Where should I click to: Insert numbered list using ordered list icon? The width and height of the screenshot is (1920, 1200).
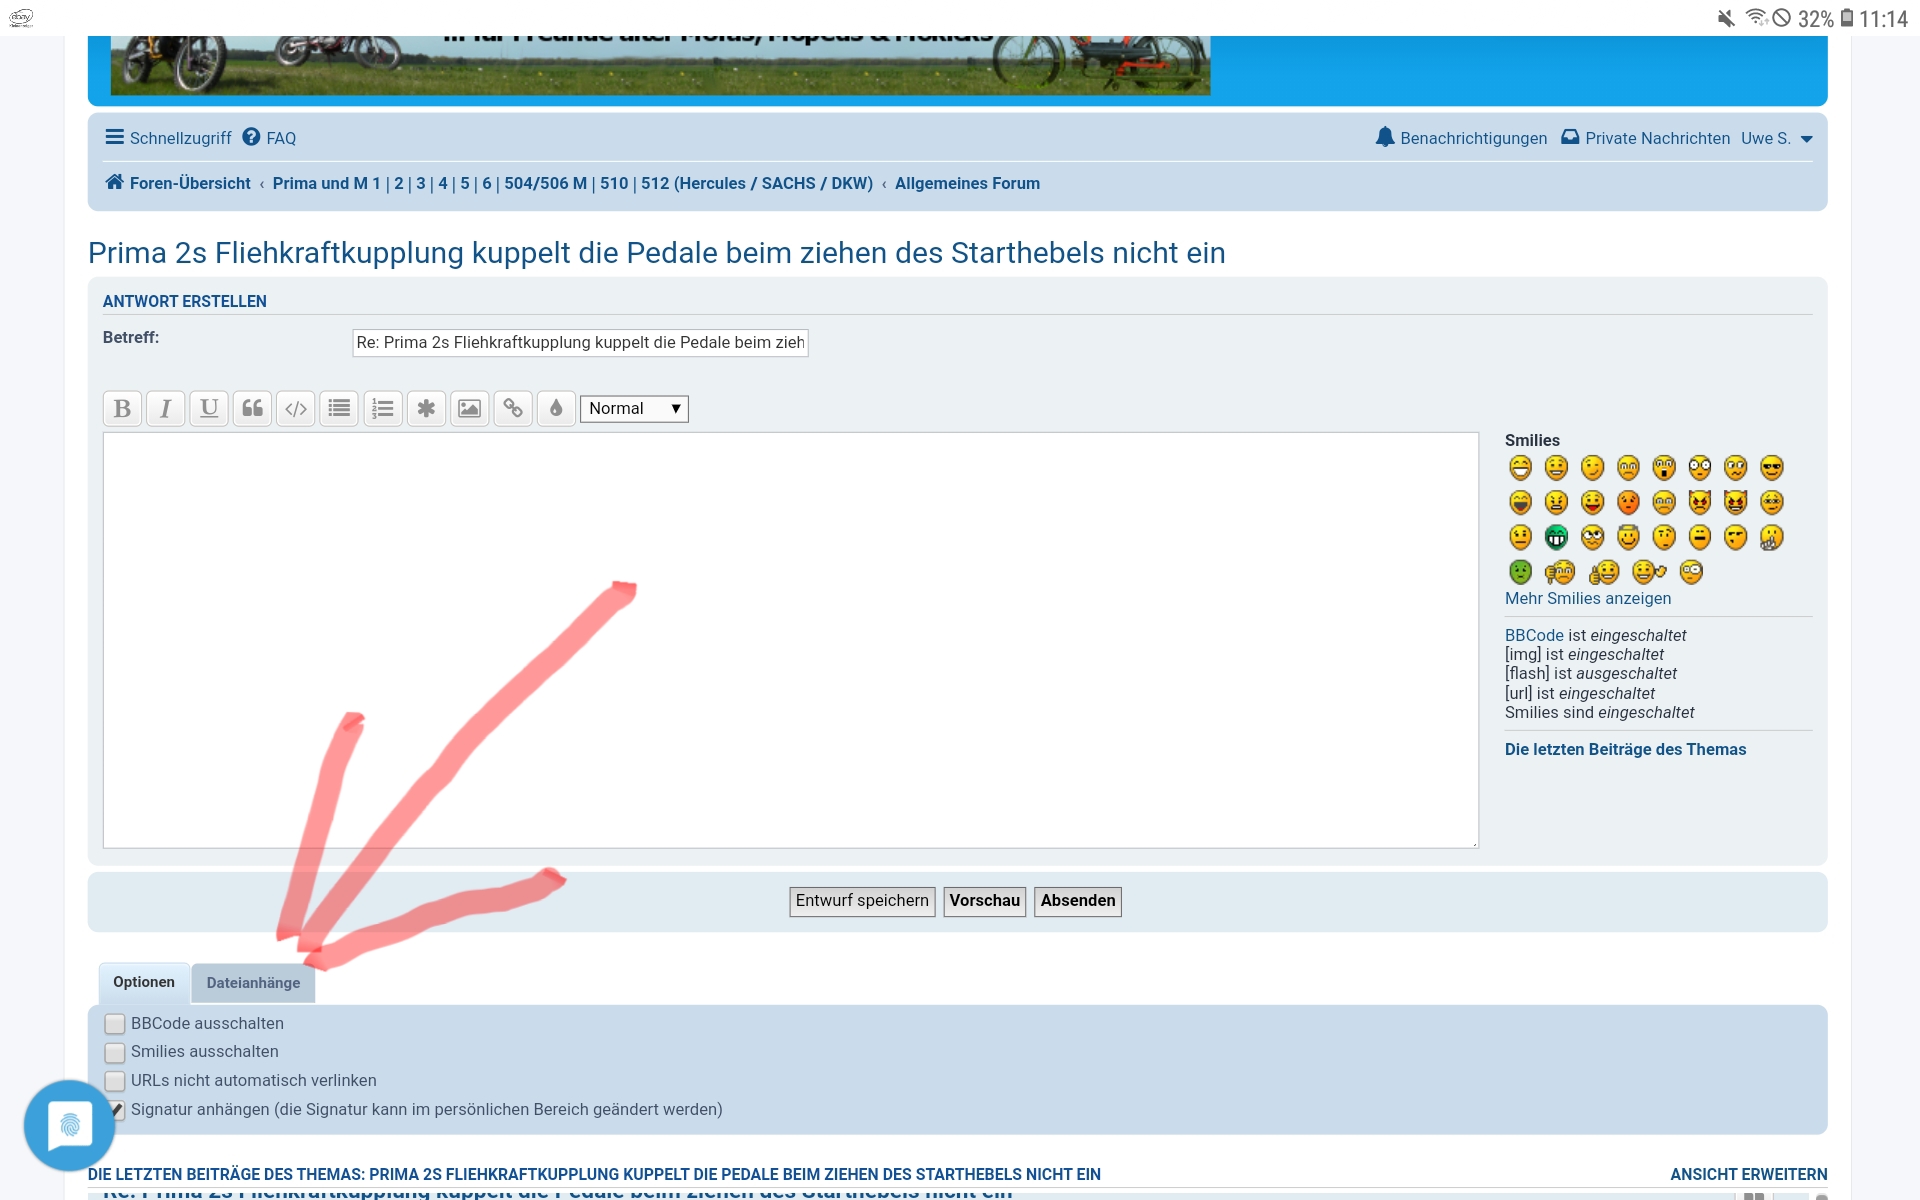(382, 409)
